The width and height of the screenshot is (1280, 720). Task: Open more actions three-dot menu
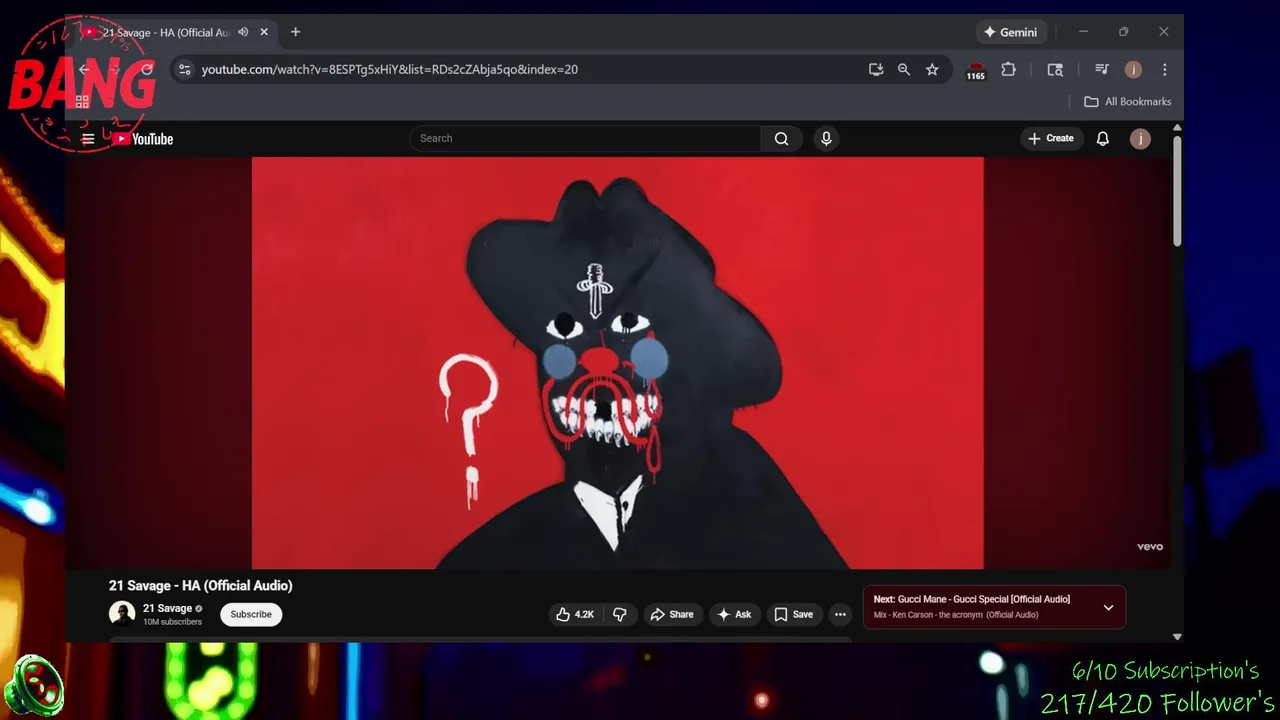[x=840, y=614]
